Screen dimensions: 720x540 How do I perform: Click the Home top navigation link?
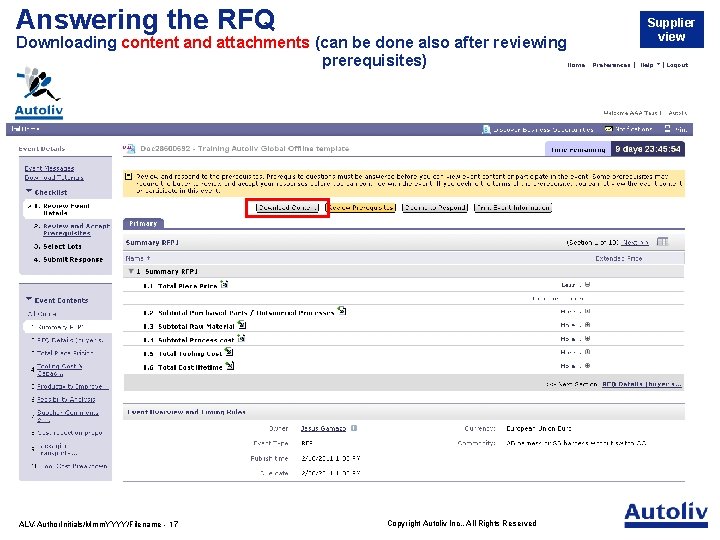[576, 65]
